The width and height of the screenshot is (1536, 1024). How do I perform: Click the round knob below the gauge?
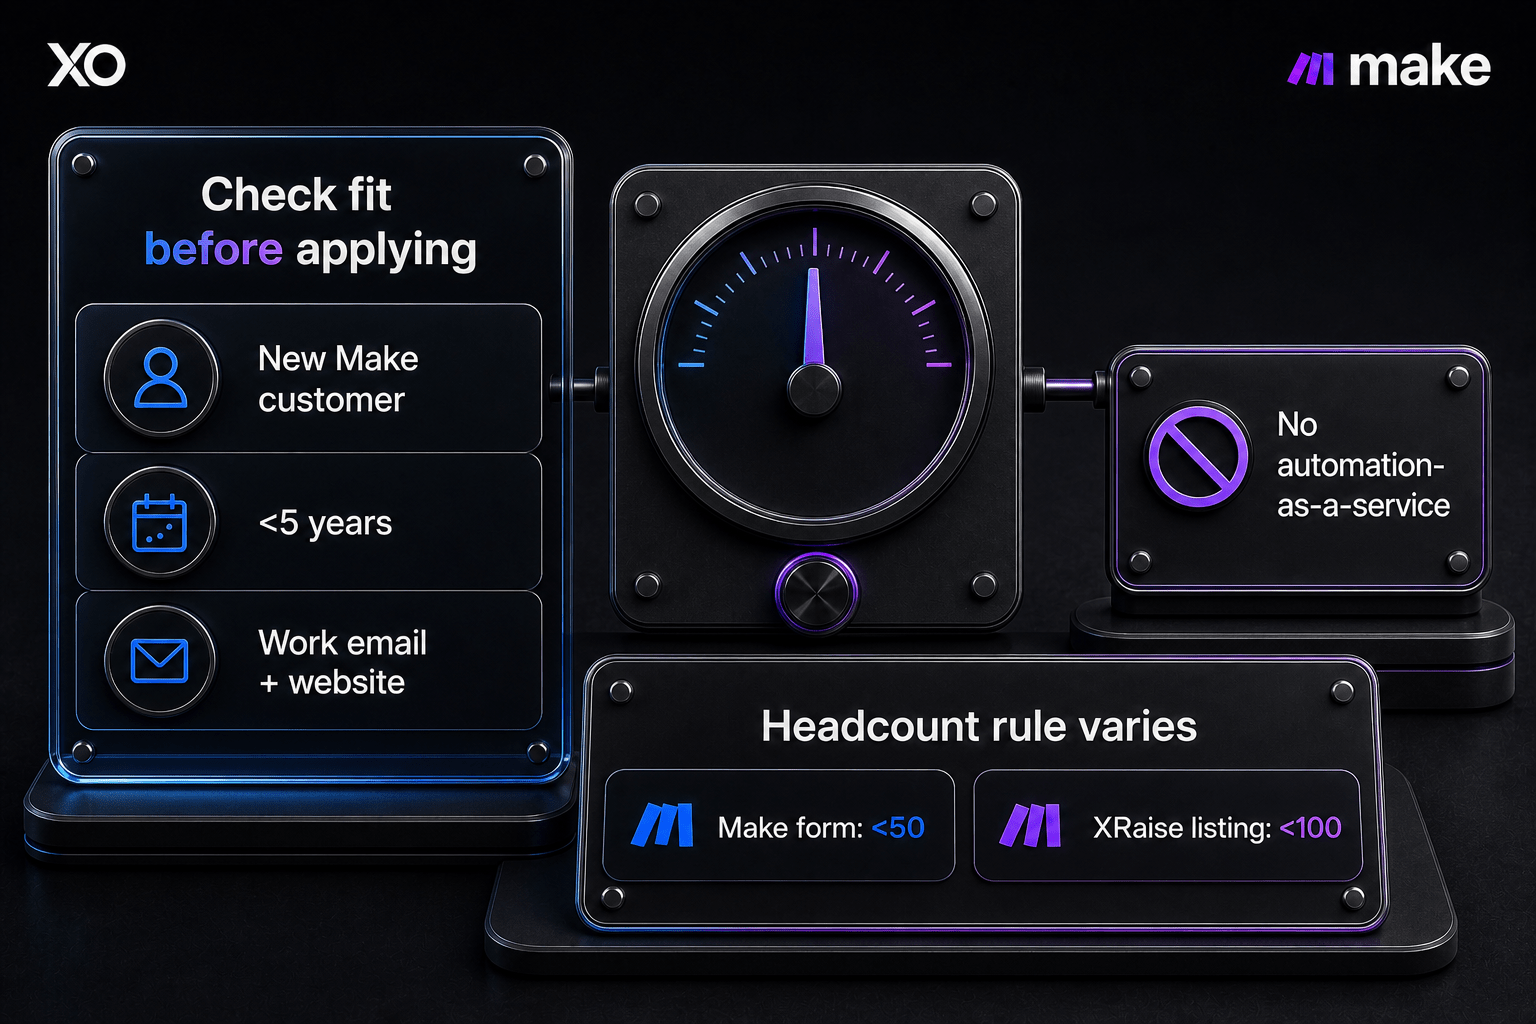tap(816, 592)
